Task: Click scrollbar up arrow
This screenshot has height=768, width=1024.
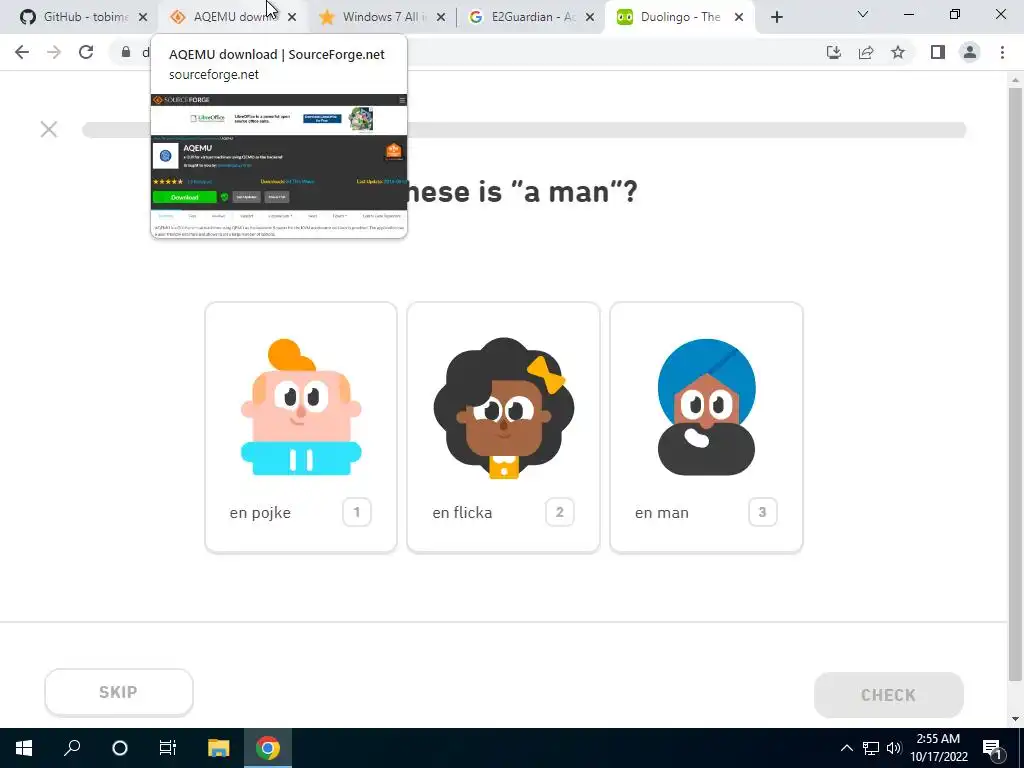Action: tap(1015, 80)
